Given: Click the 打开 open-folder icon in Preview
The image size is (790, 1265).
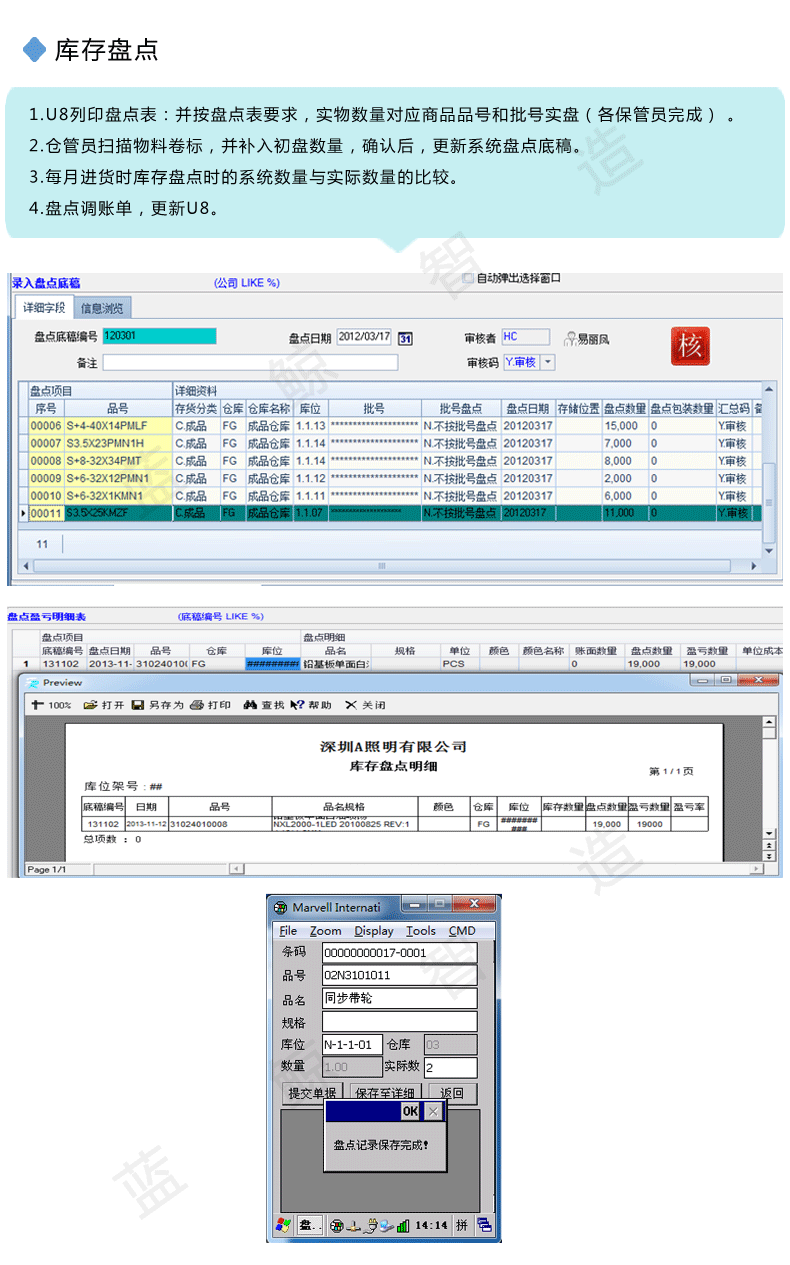Looking at the screenshot, I should point(90,705).
